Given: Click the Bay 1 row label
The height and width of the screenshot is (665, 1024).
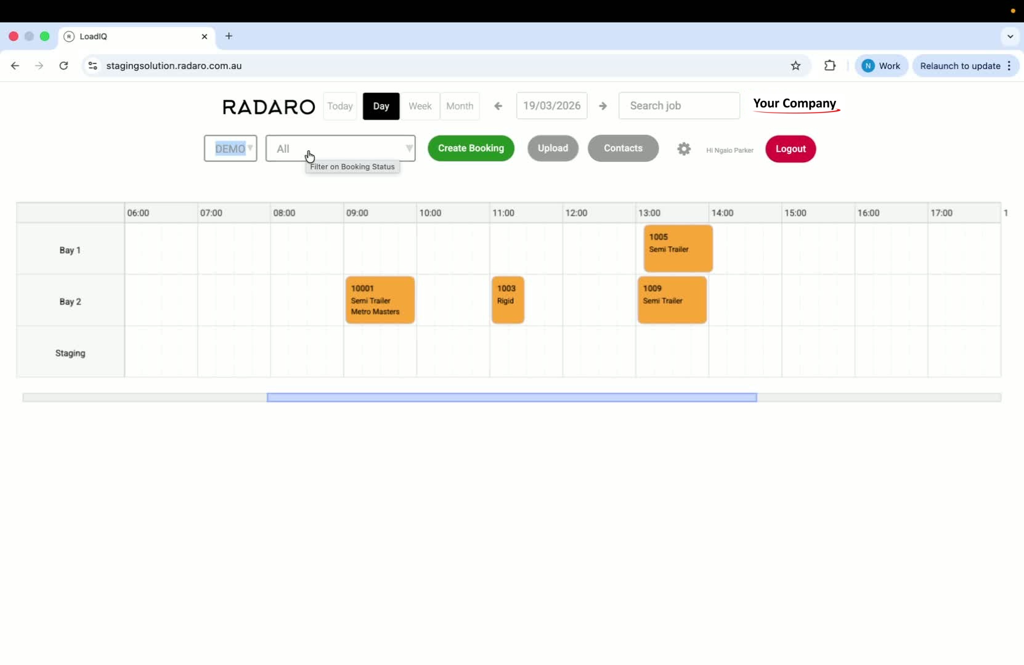Looking at the screenshot, I should (70, 250).
